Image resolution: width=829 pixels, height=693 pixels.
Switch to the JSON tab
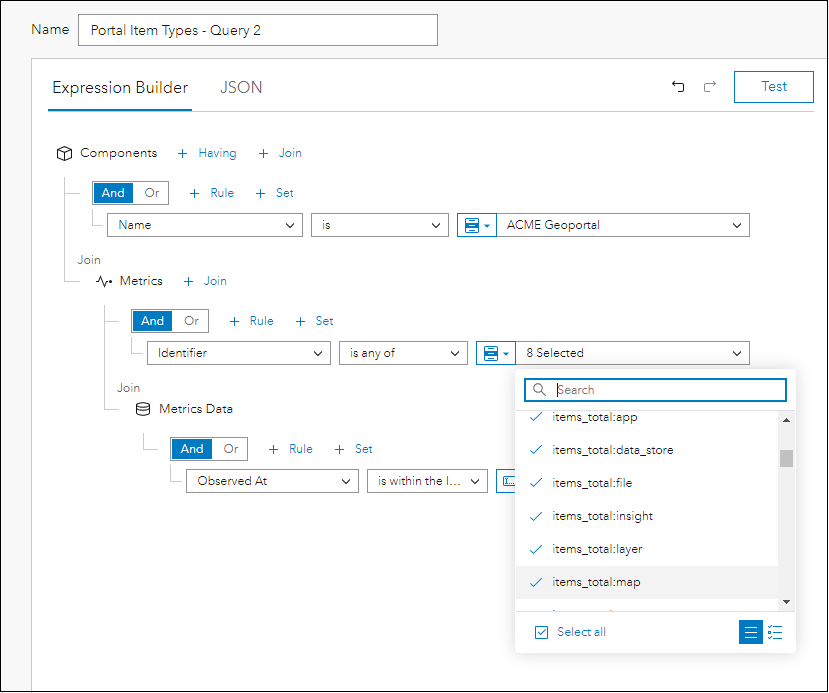tap(241, 88)
